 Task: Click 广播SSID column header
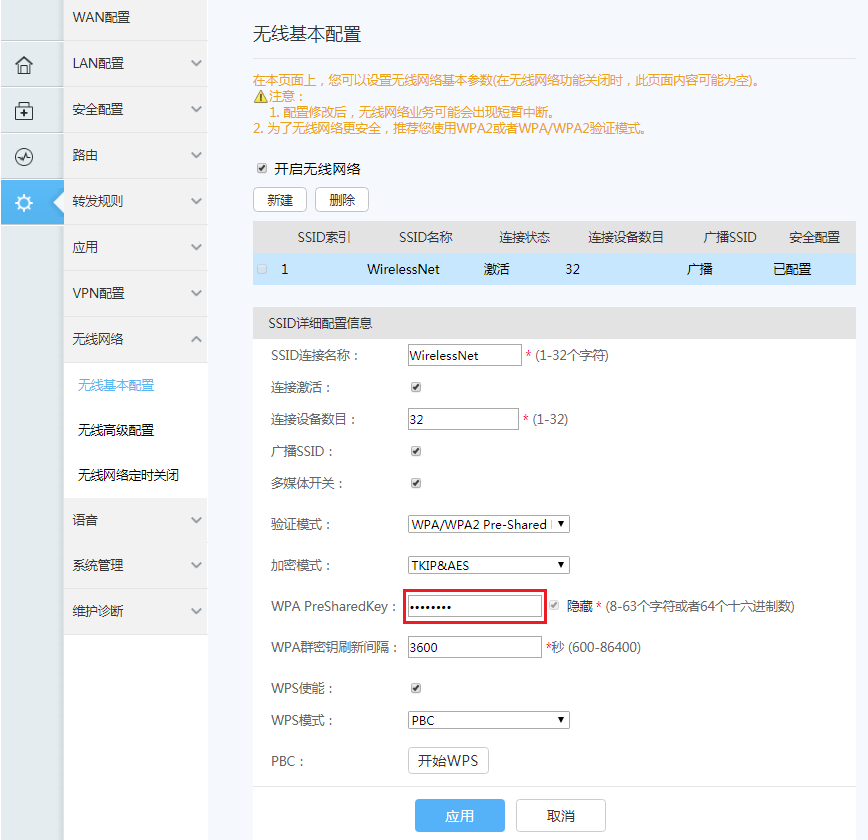730,238
